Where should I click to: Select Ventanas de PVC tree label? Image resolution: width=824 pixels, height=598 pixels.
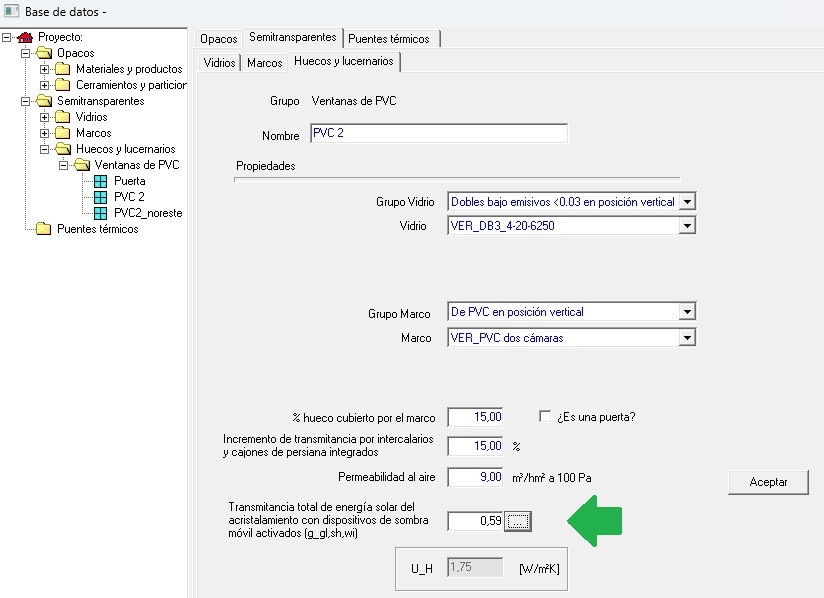coord(137,165)
